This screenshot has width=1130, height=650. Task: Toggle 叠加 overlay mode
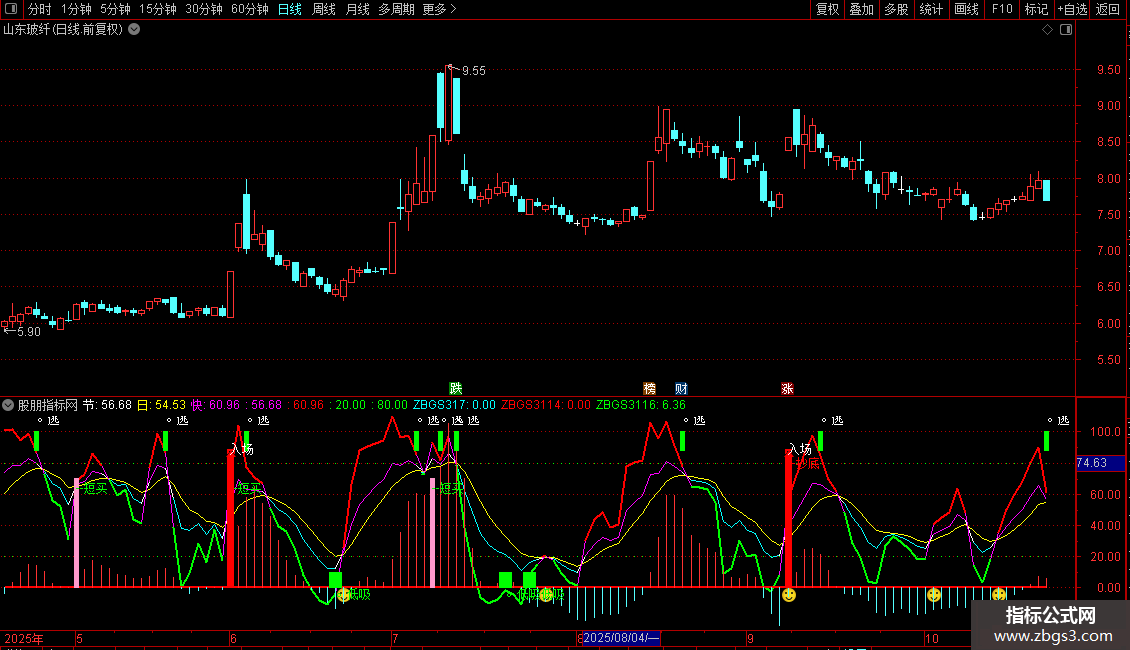[861, 10]
